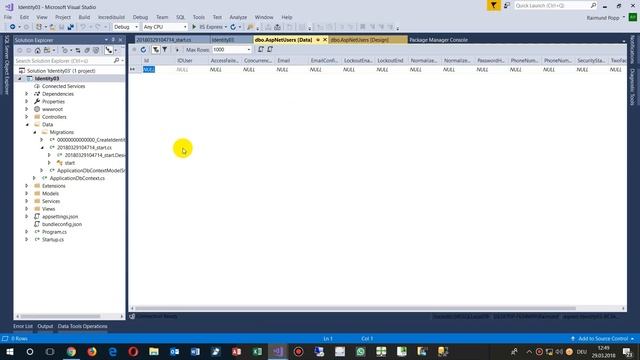Click the Windows Start button
Screen dimensions: 640x360
click(x=10, y=351)
